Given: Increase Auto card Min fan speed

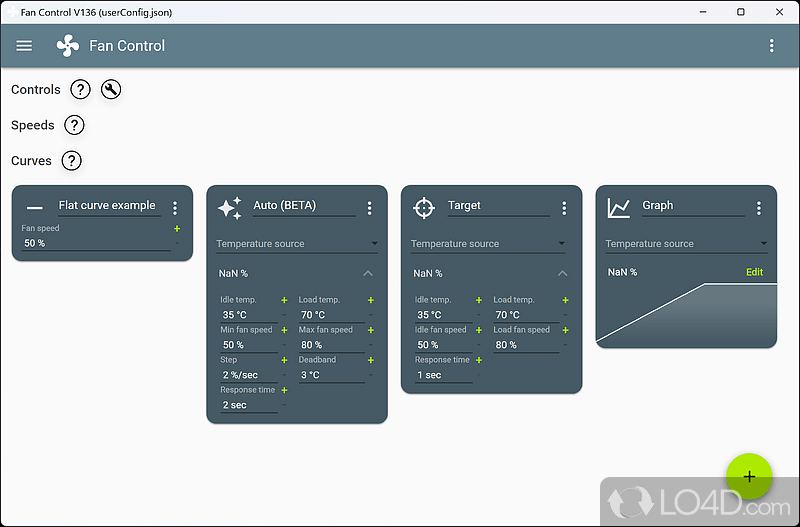Looking at the screenshot, I should click(284, 330).
